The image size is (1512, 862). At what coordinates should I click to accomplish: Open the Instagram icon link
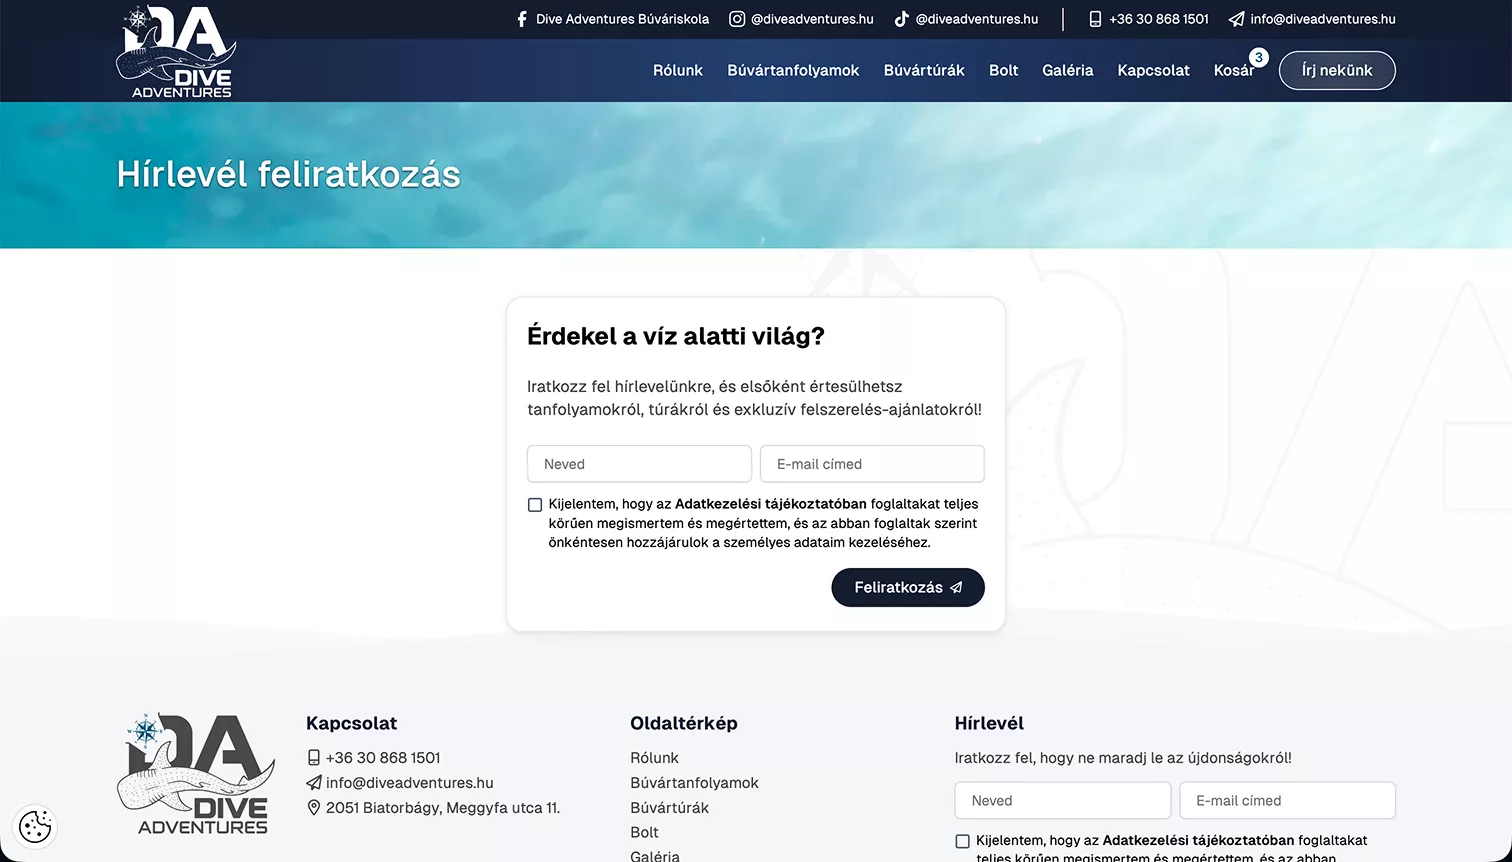coord(737,19)
